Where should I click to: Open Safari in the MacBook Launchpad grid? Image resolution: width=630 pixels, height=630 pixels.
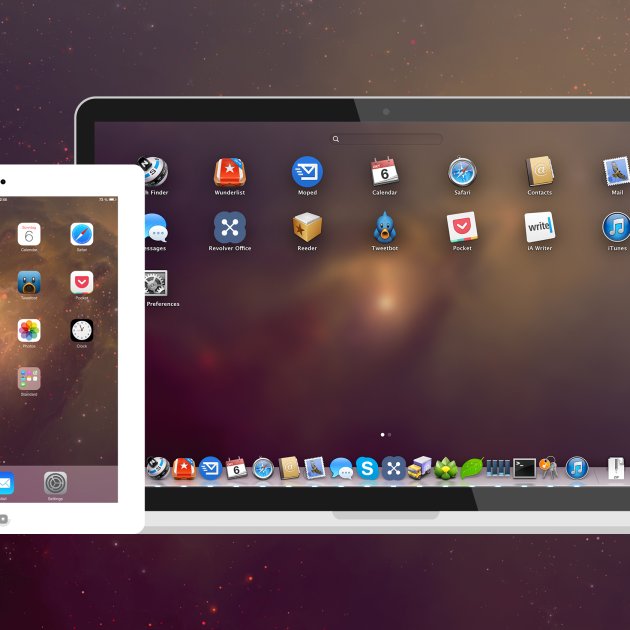pyautogui.click(x=462, y=172)
